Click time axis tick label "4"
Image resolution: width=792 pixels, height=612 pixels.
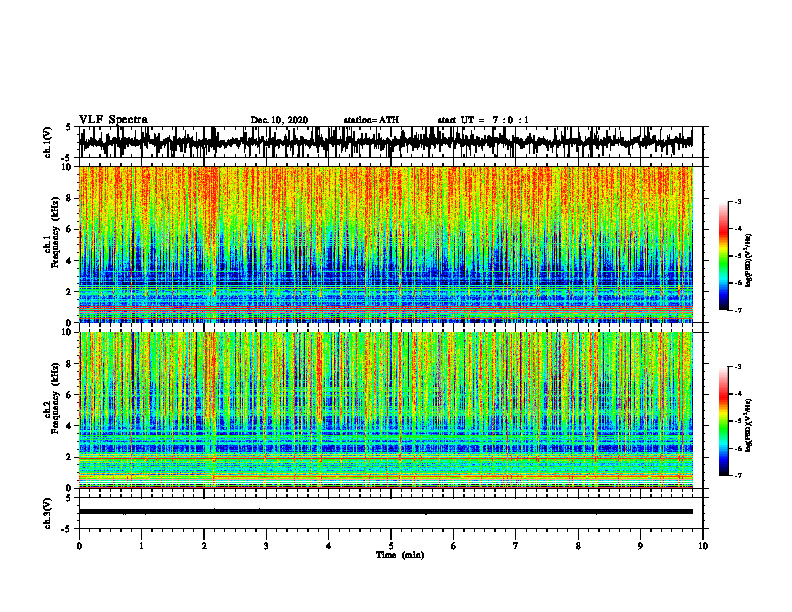(329, 546)
